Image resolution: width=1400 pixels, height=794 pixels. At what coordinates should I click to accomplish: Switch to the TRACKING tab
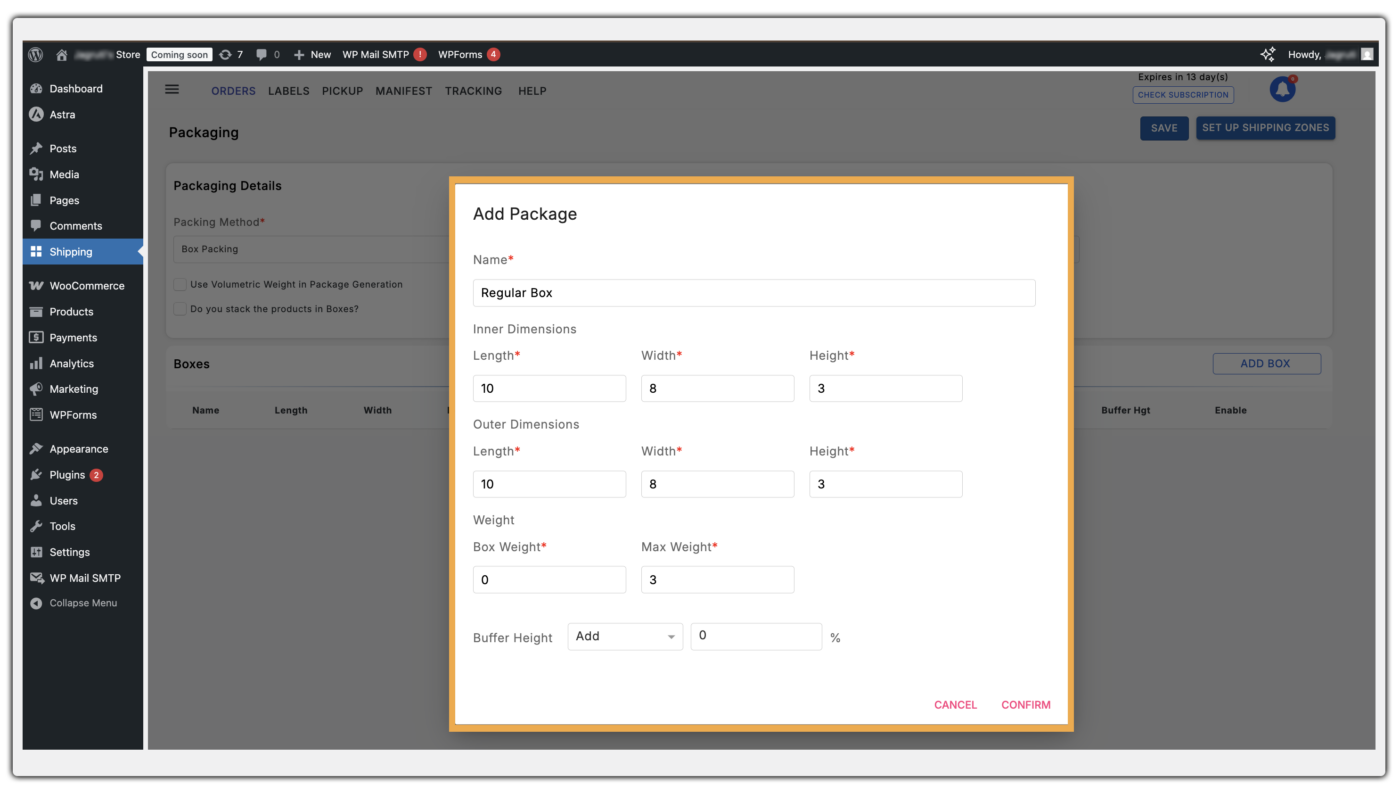(474, 91)
